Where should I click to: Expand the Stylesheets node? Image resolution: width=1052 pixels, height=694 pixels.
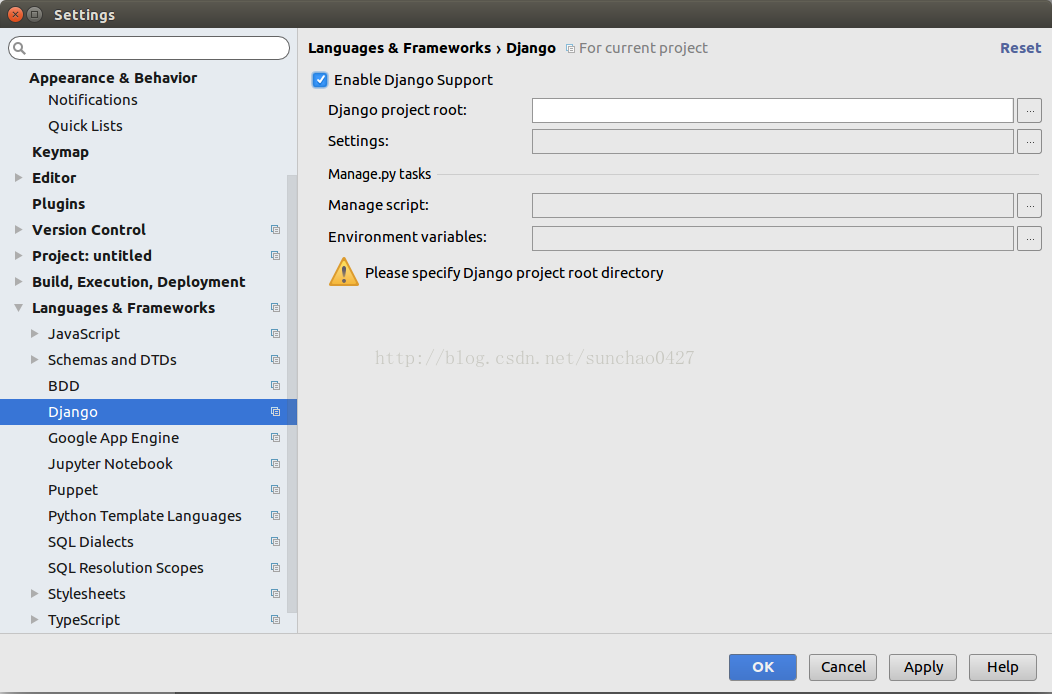coord(34,593)
